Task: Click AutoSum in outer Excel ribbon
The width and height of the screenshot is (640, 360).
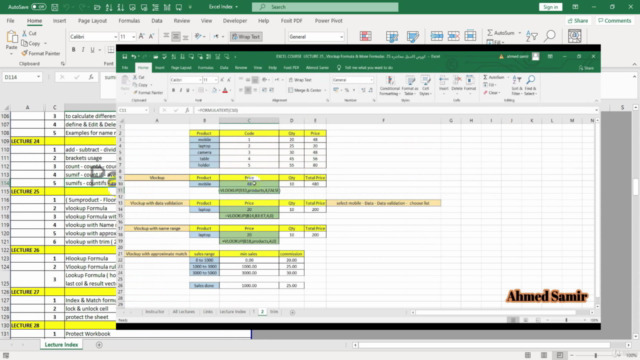Action: pyautogui.click(x=500, y=33)
